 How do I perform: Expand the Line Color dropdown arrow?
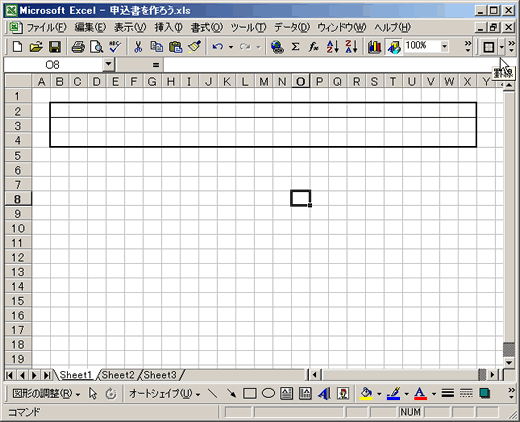(406, 394)
